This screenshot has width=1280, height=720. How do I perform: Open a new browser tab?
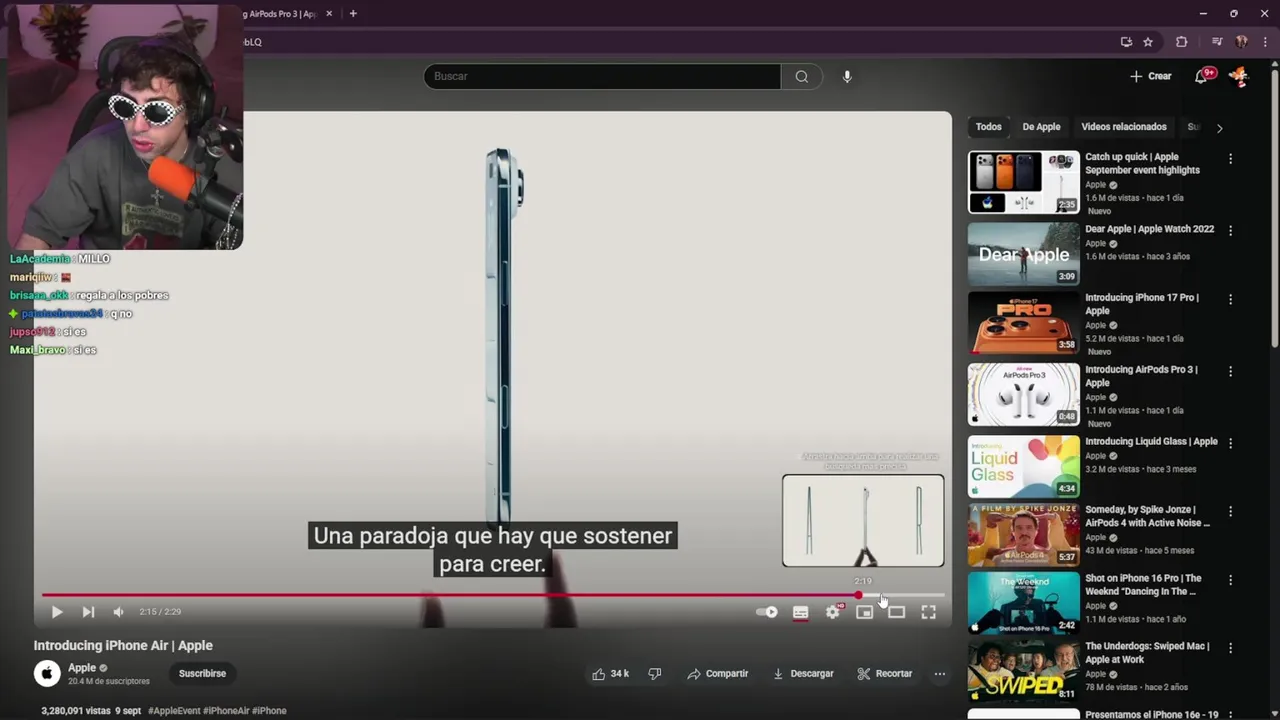pos(353,14)
